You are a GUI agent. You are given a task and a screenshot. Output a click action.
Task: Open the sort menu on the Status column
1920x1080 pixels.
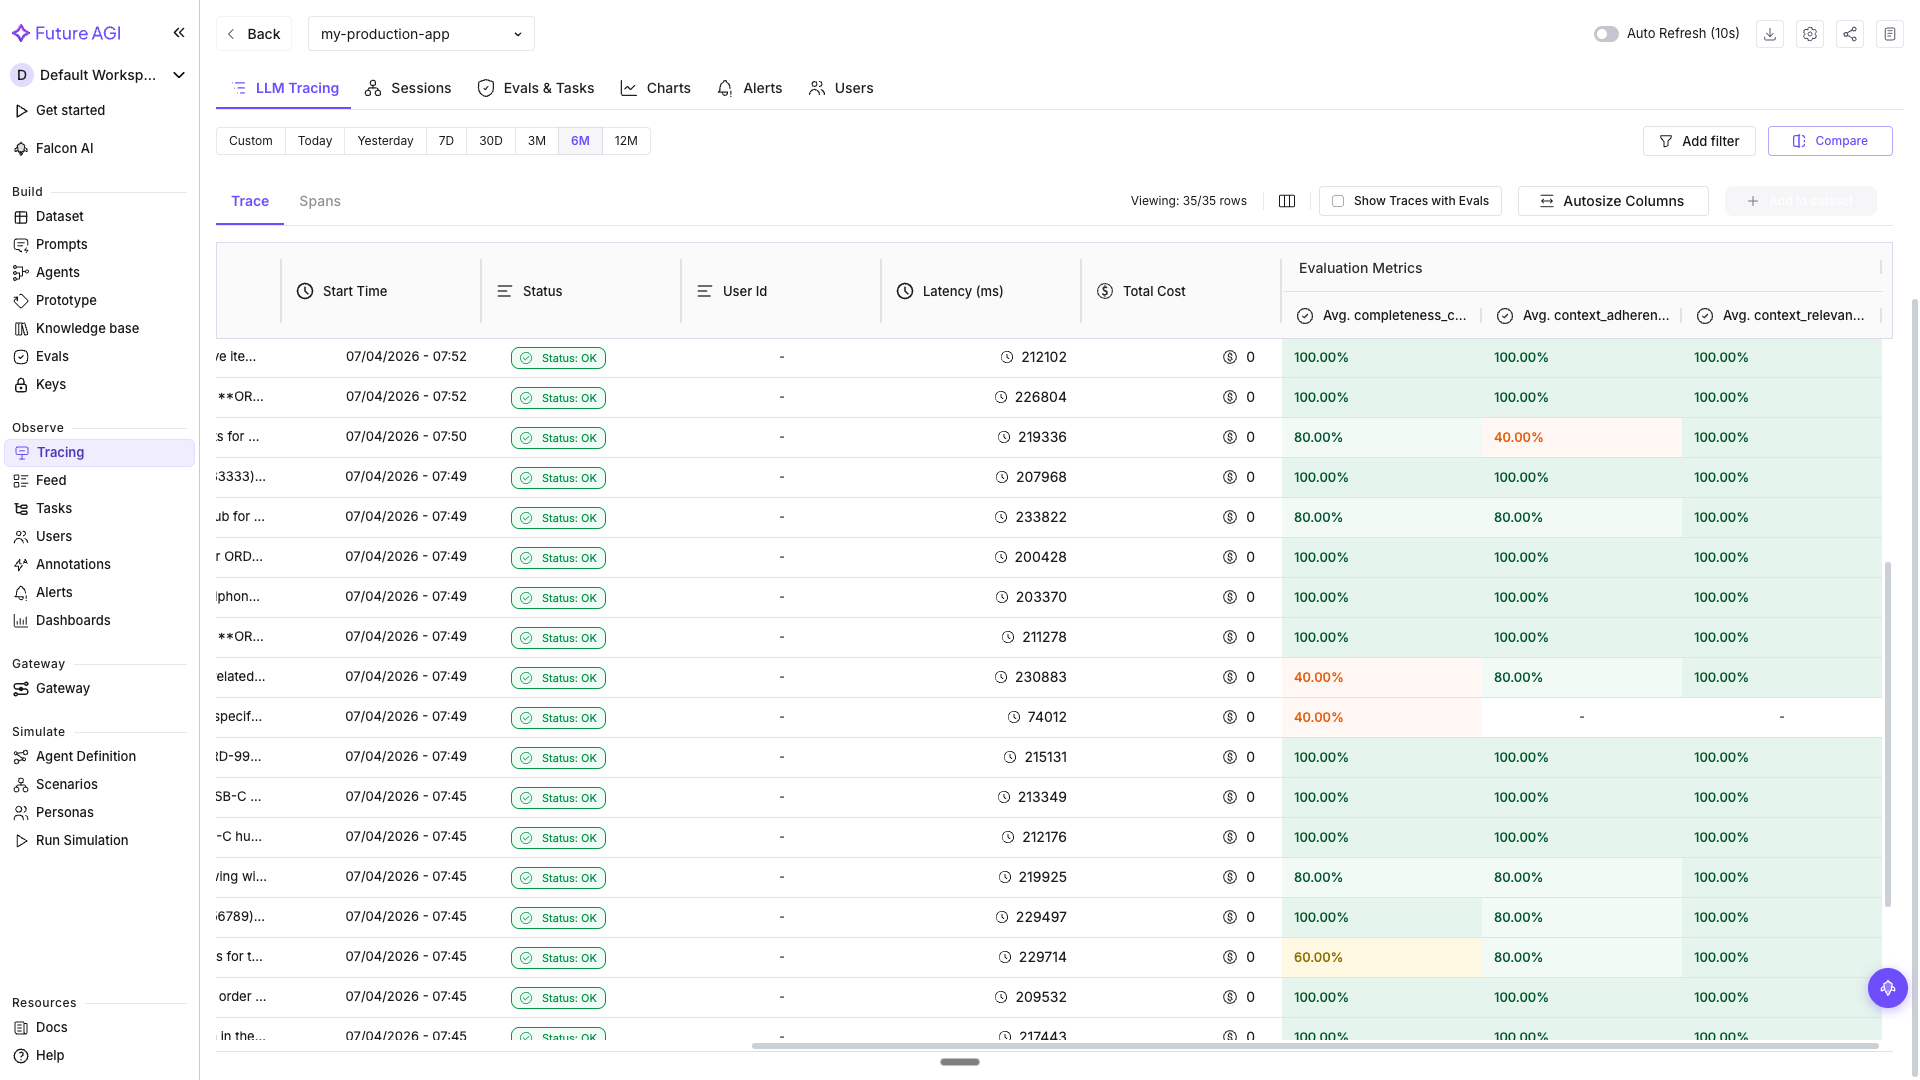coord(505,291)
